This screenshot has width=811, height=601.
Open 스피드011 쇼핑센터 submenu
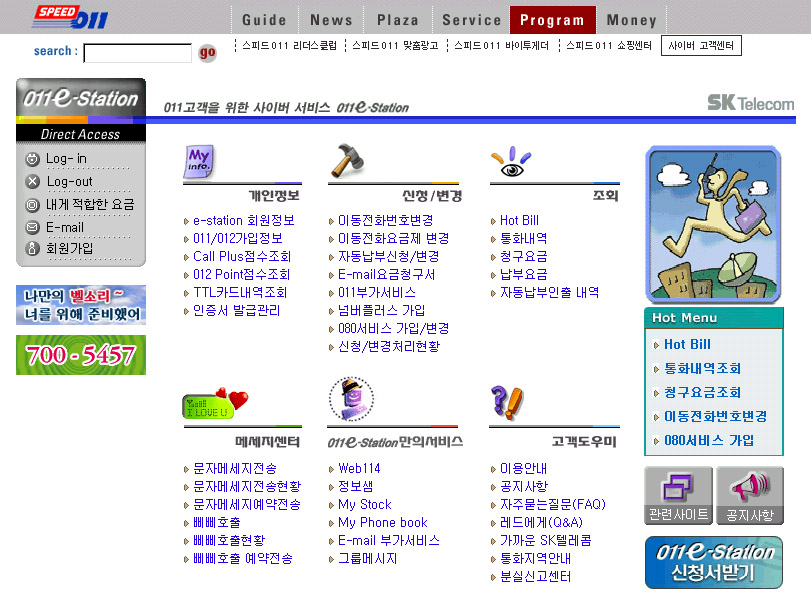point(609,46)
